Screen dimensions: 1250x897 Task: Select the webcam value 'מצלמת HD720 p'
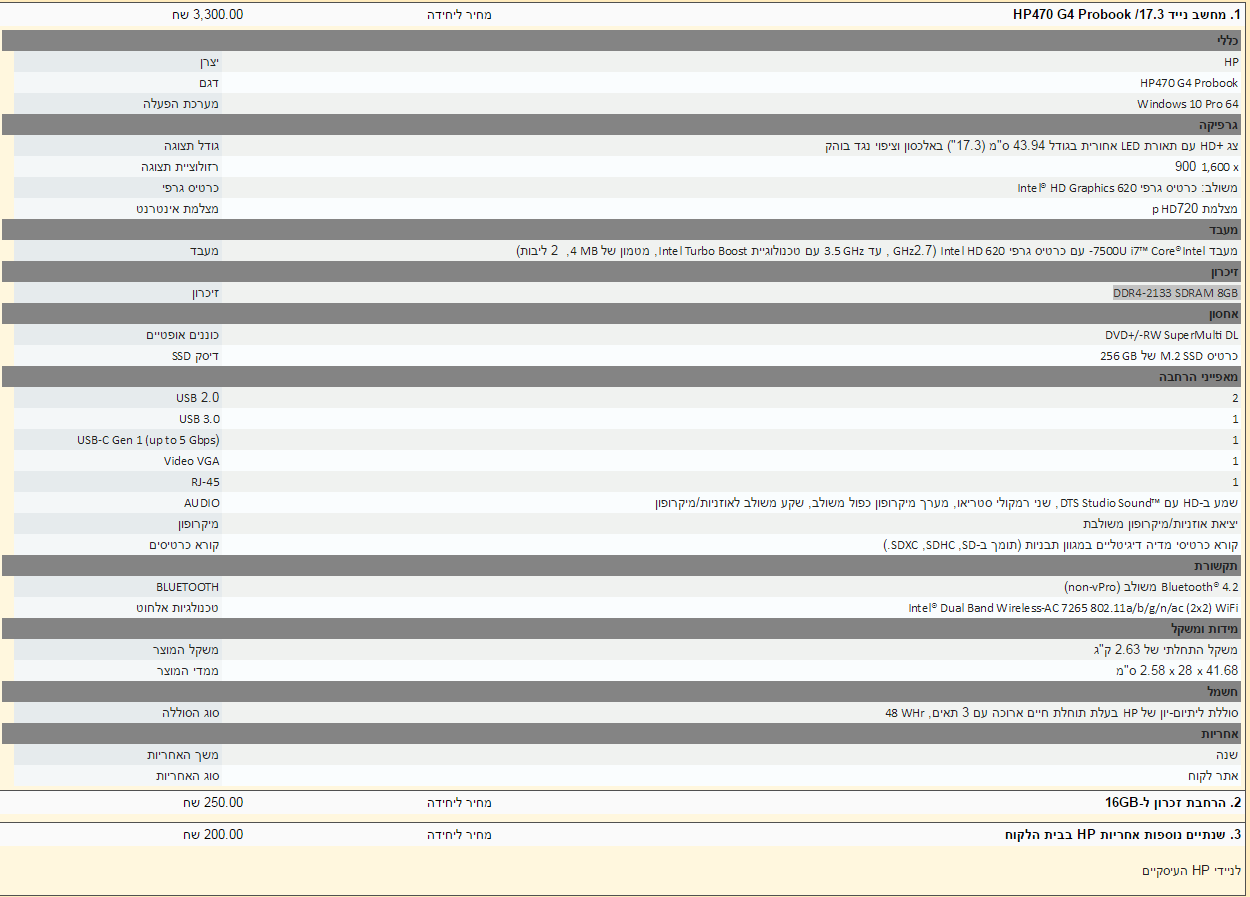[x=1195, y=209]
